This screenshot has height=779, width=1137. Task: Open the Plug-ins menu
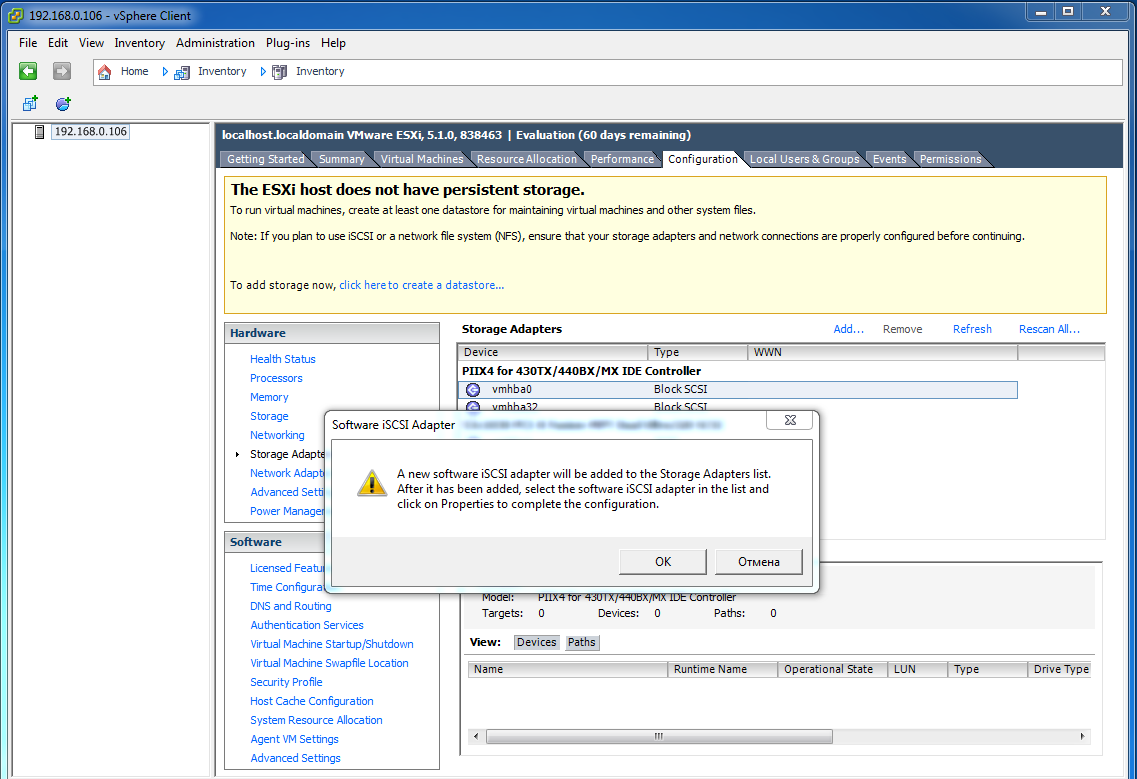pyautogui.click(x=288, y=43)
